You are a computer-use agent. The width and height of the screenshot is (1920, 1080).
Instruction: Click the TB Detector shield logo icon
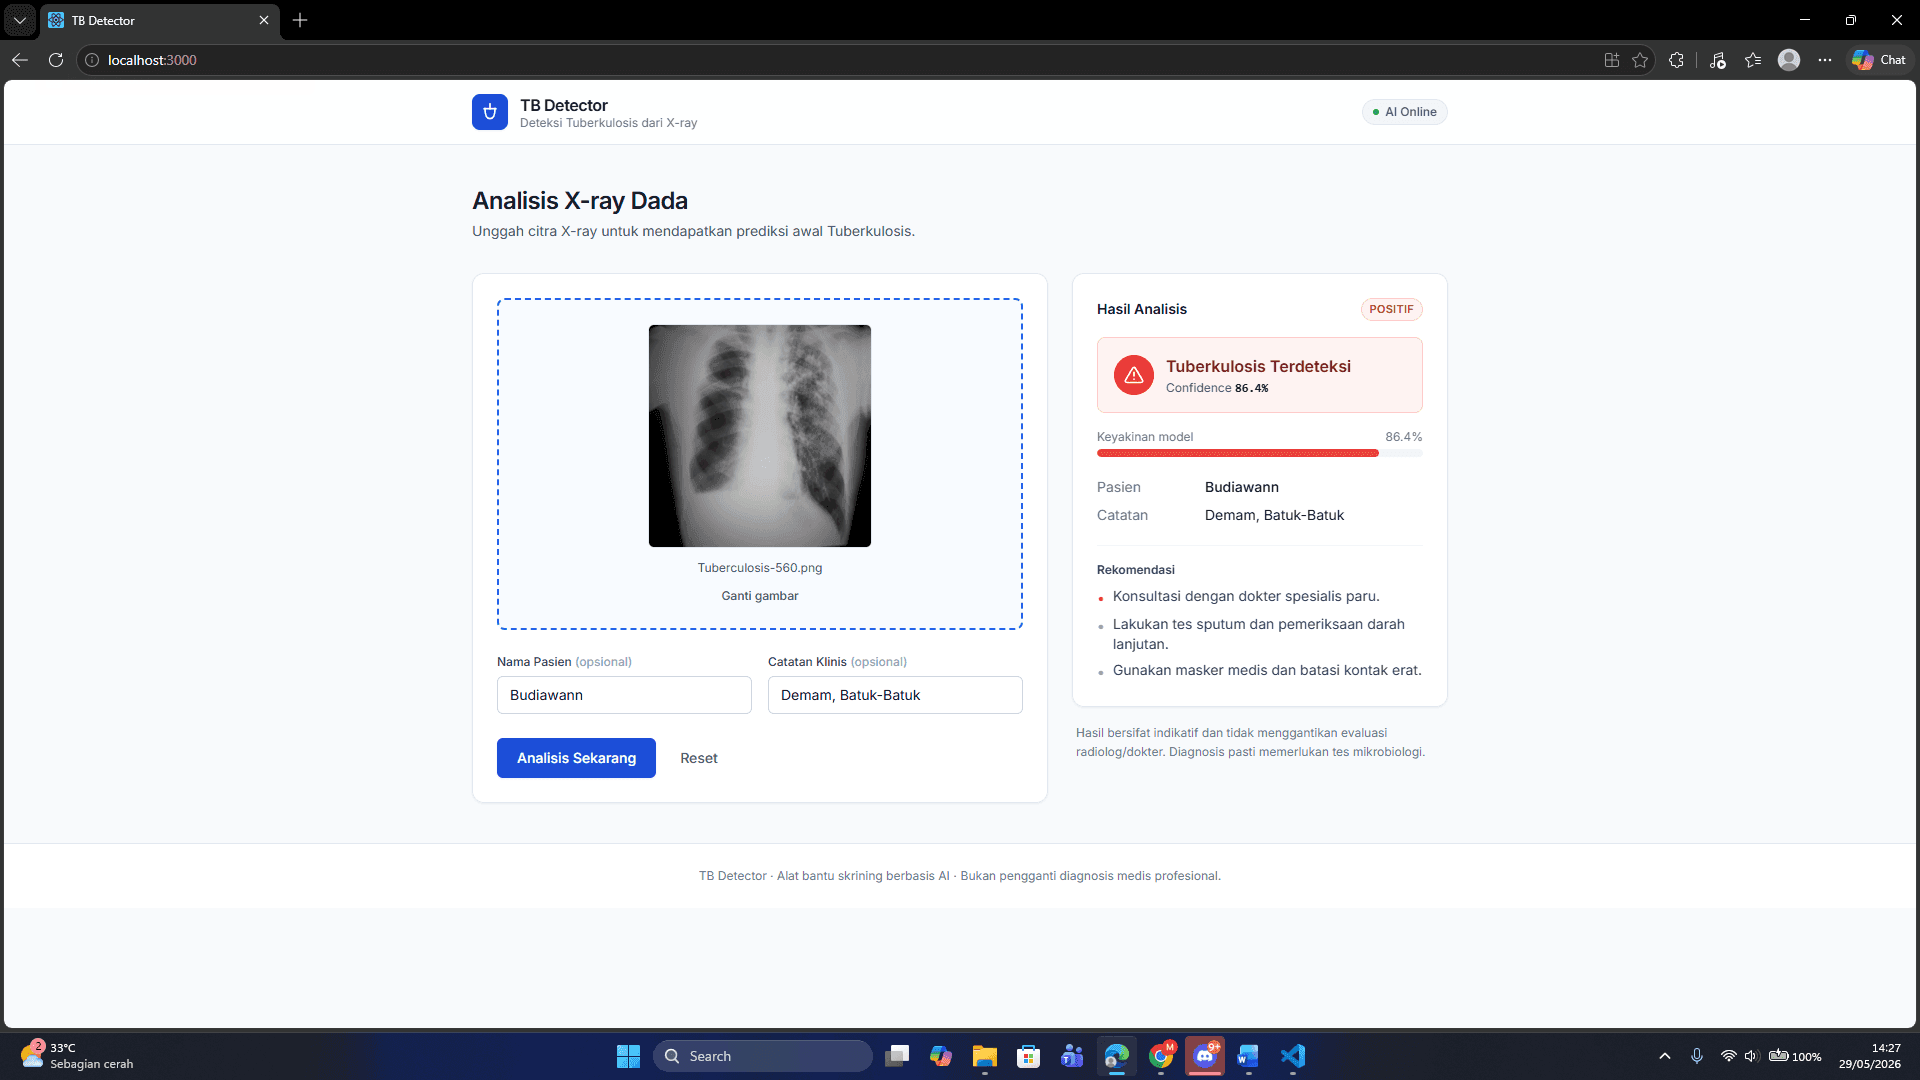tap(490, 112)
